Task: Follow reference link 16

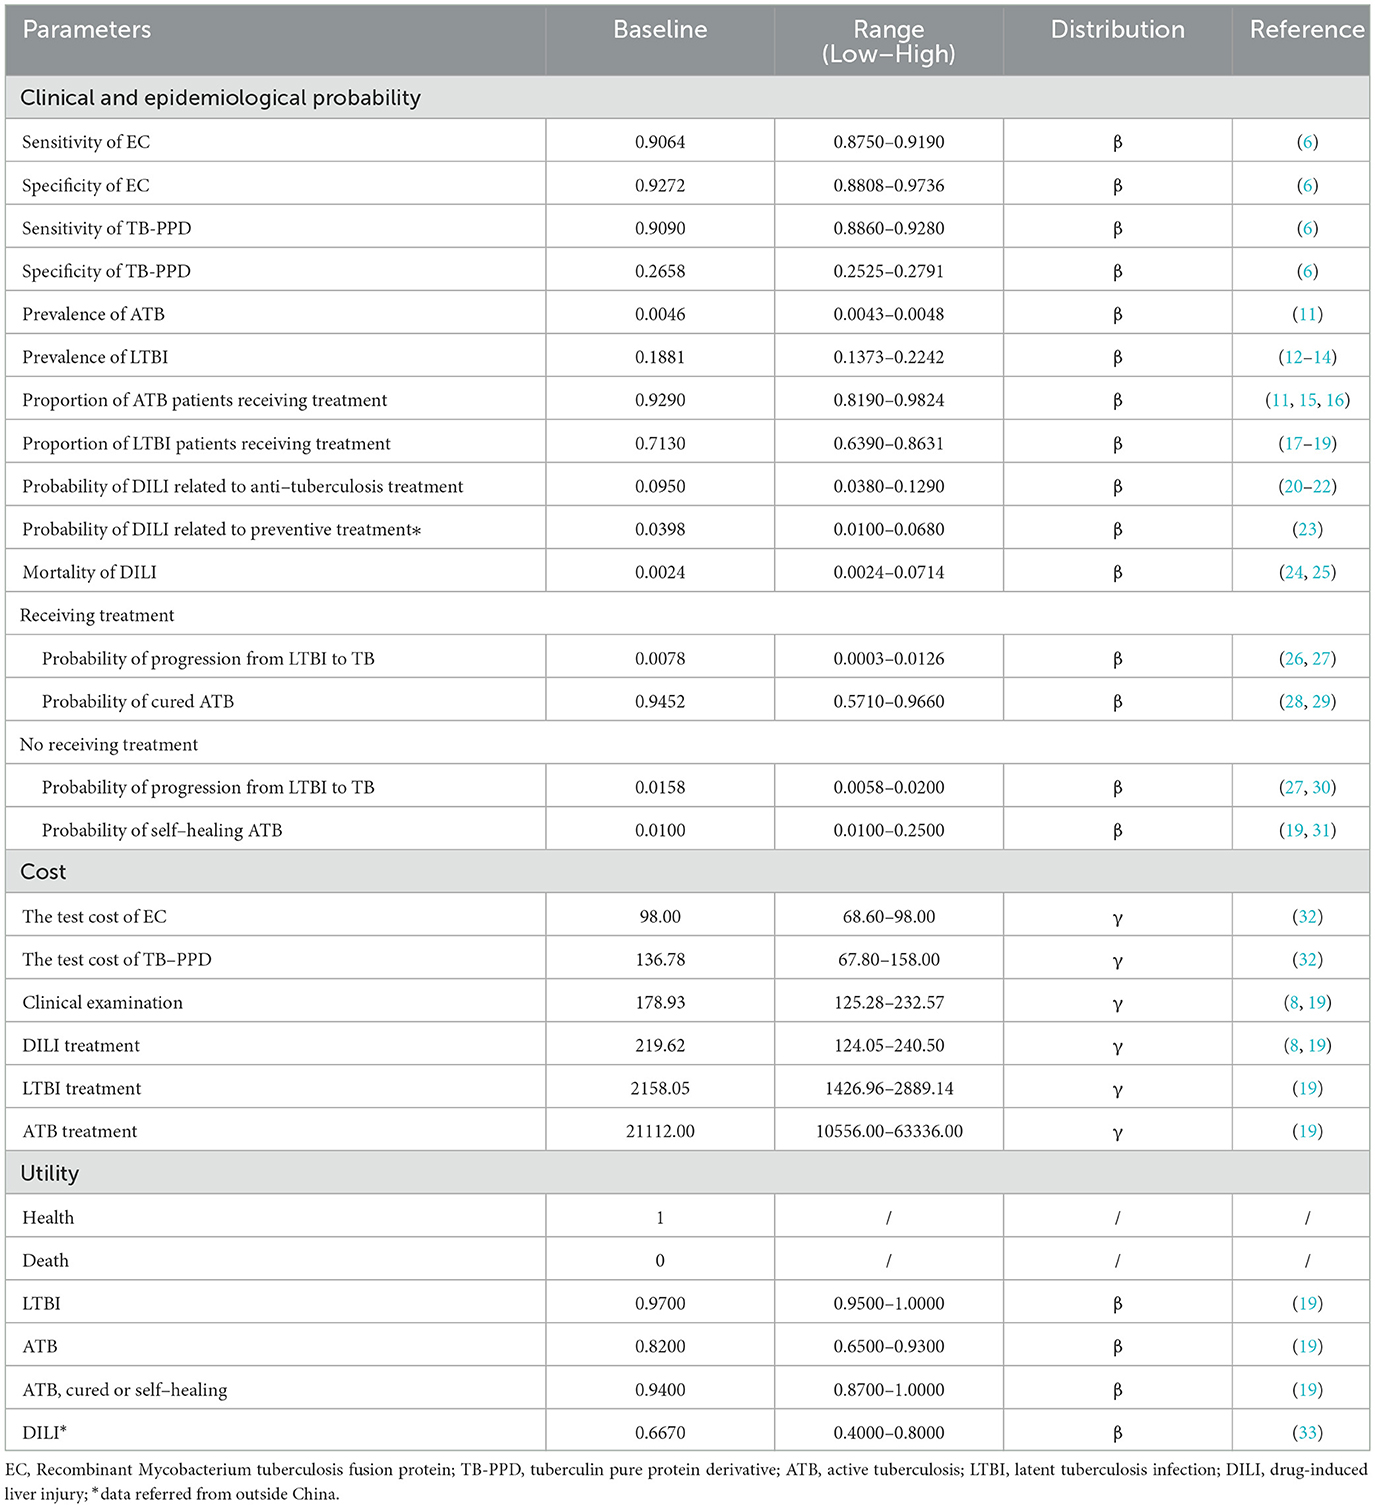Action: coord(1335,400)
